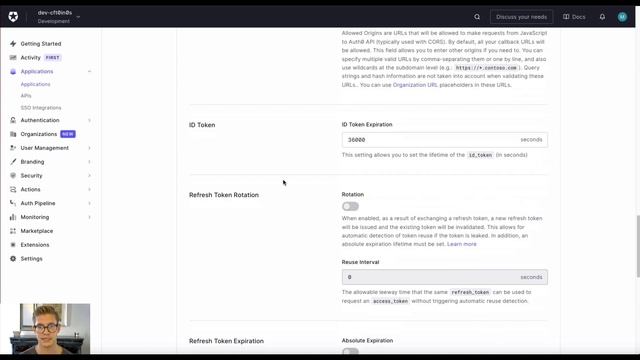Open the Settings menu item
Image resolution: width=640 pixels, height=360 pixels.
click(31, 259)
